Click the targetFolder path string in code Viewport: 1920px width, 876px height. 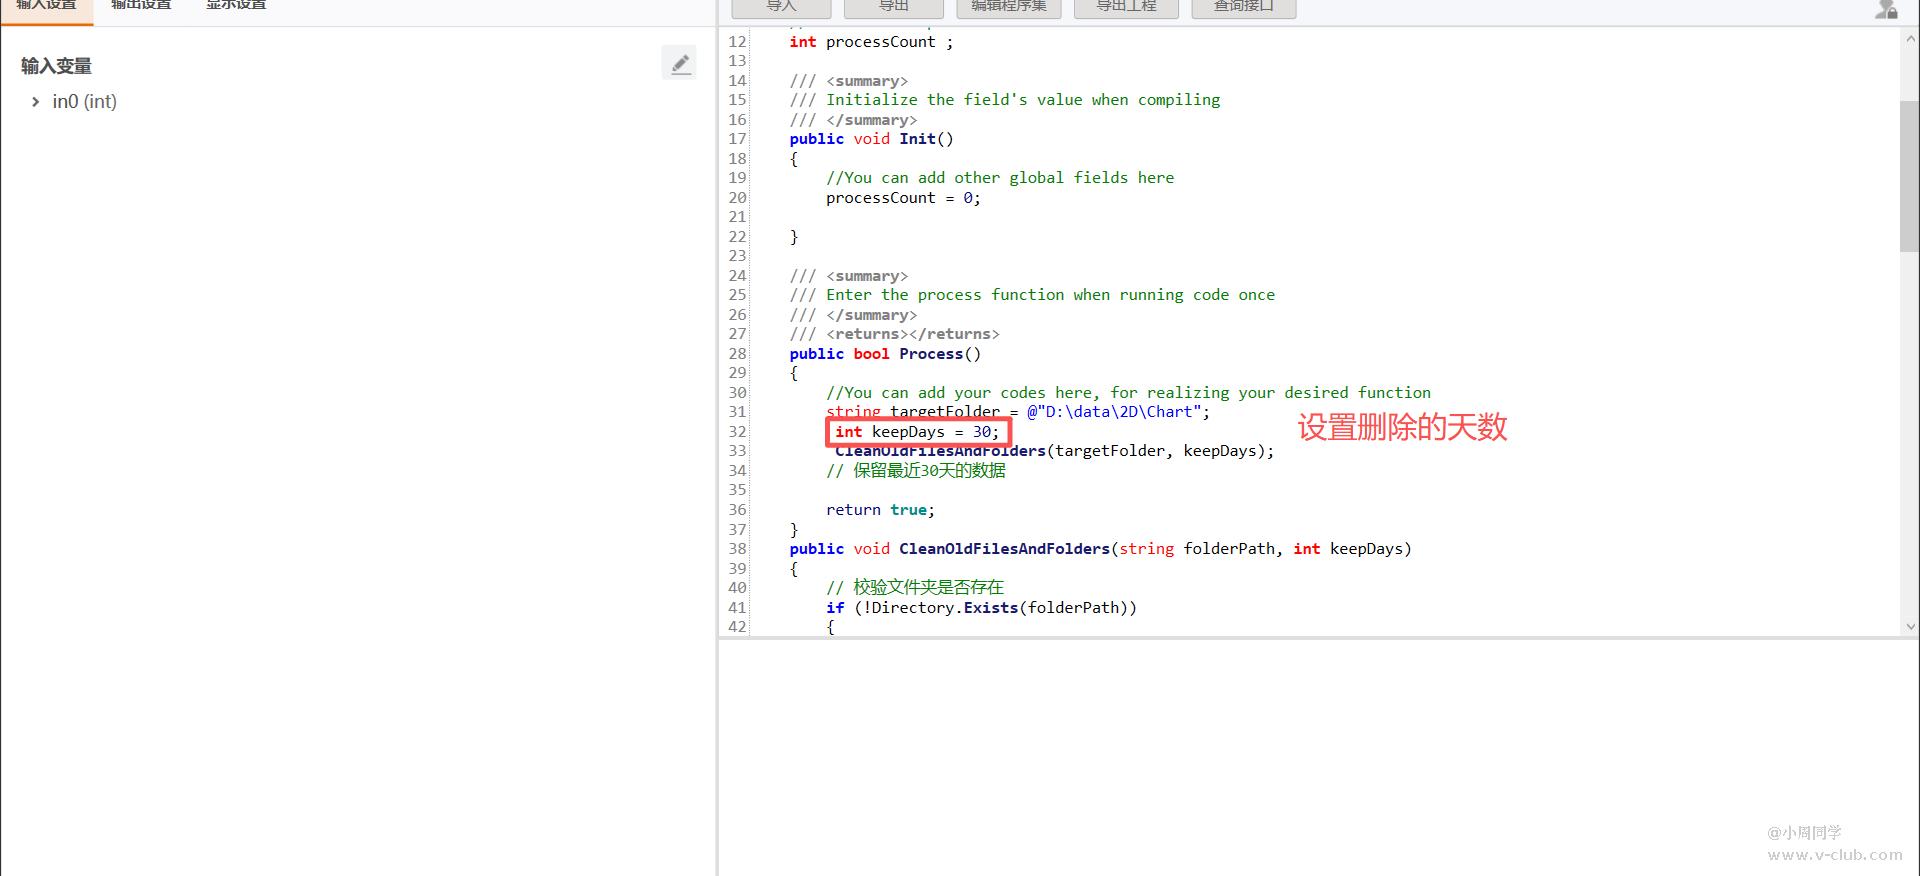tap(1117, 412)
